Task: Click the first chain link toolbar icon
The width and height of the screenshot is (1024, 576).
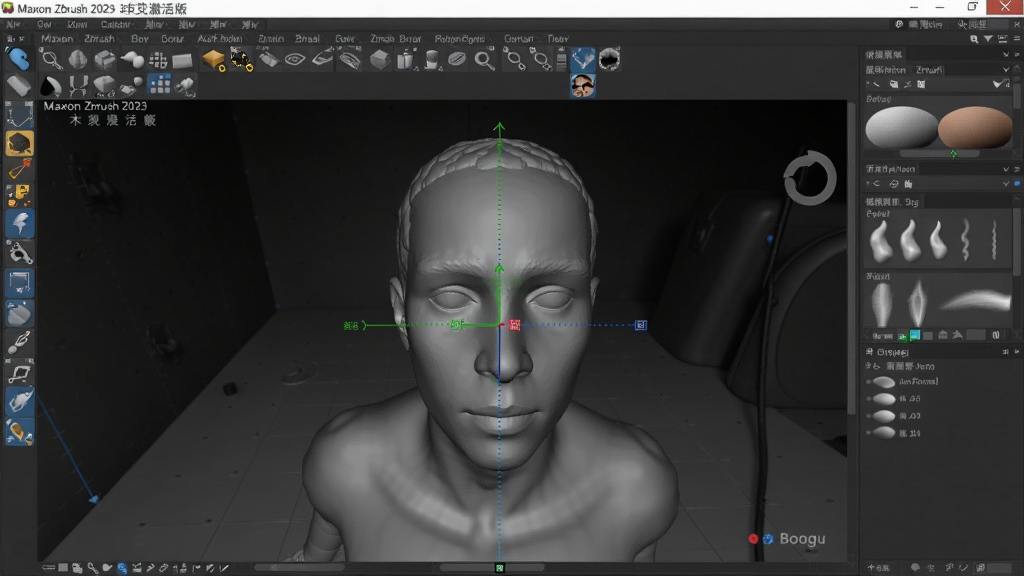Action: point(515,60)
